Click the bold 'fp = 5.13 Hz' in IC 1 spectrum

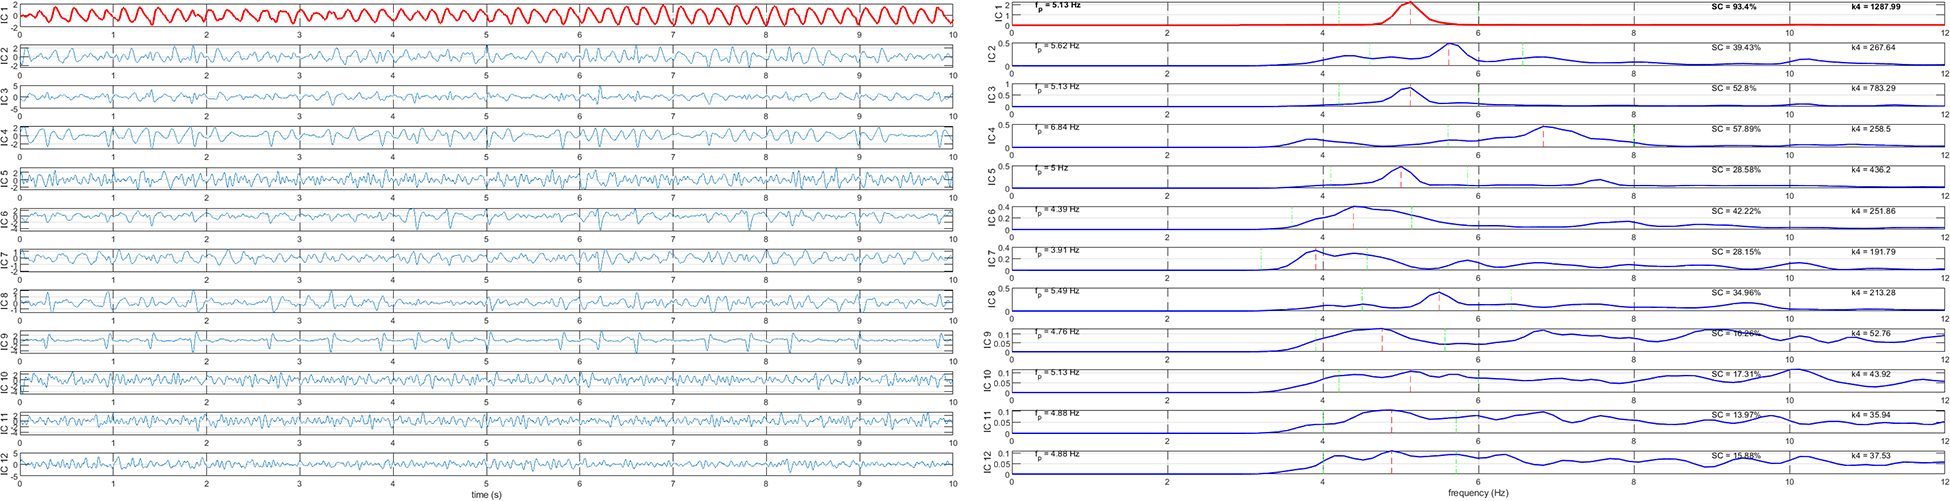(1058, 6)
